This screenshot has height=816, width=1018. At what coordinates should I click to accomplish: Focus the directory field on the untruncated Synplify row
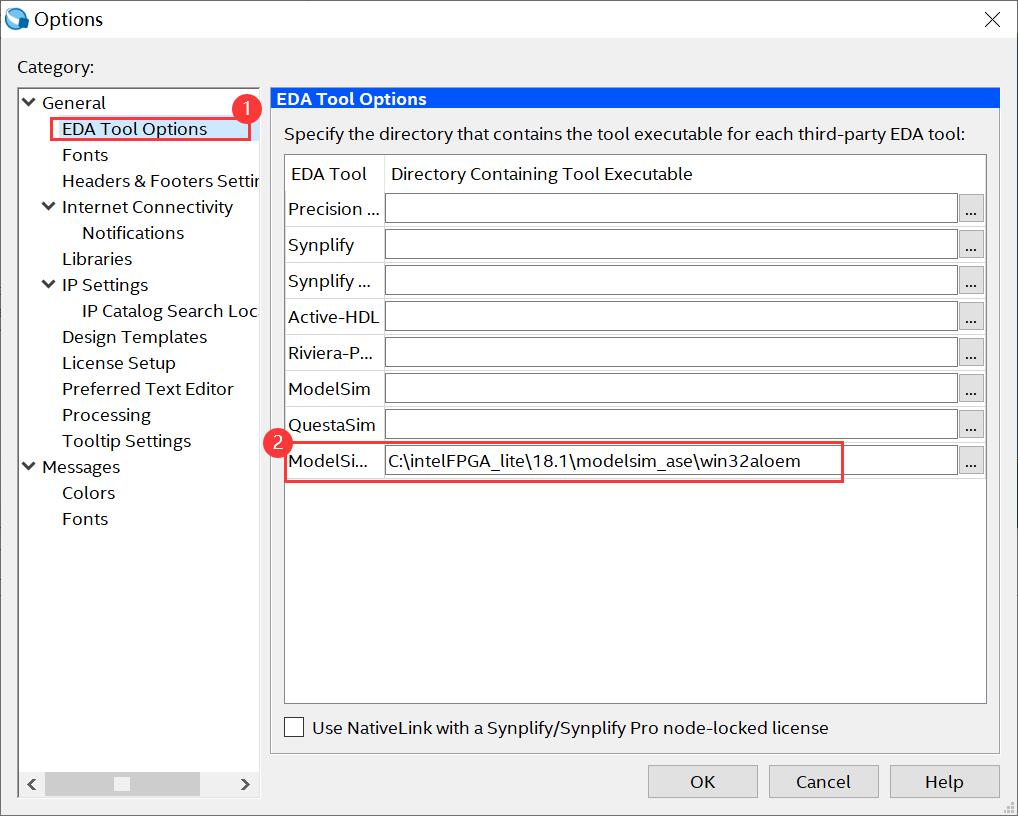click(671, 245)
